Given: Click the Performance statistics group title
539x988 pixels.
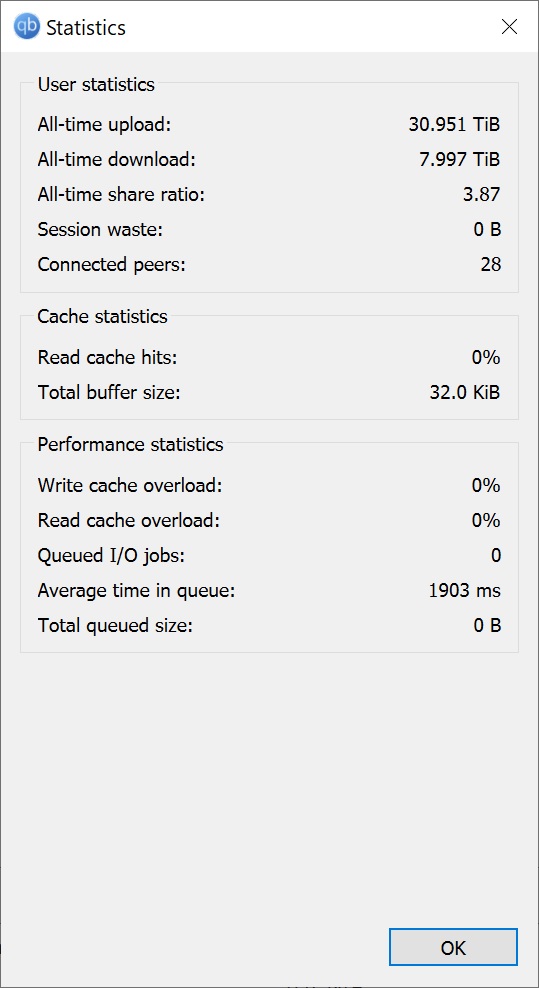Looking at the screenshot, I should 130,444.
